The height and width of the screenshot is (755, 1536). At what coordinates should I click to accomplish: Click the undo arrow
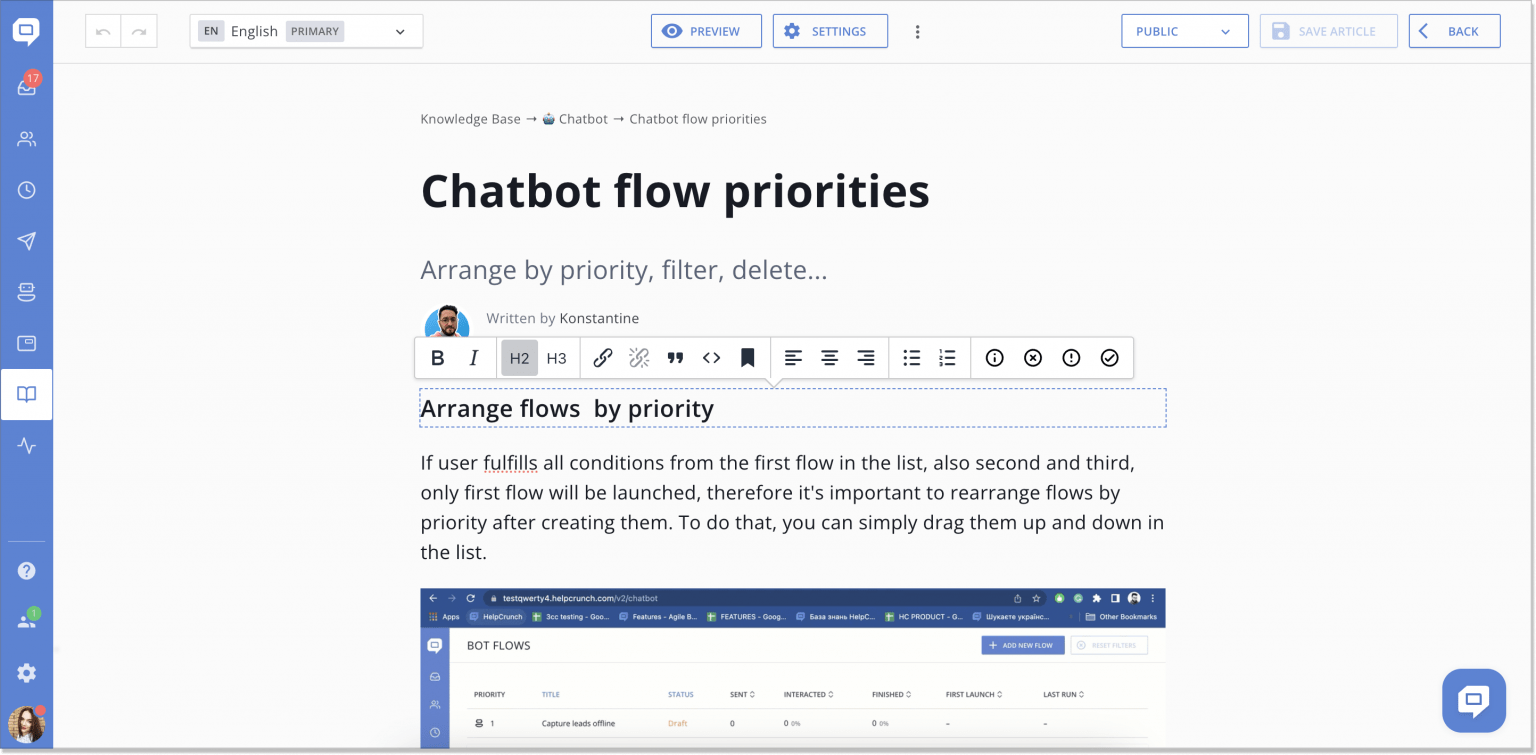tap(101, 30)
